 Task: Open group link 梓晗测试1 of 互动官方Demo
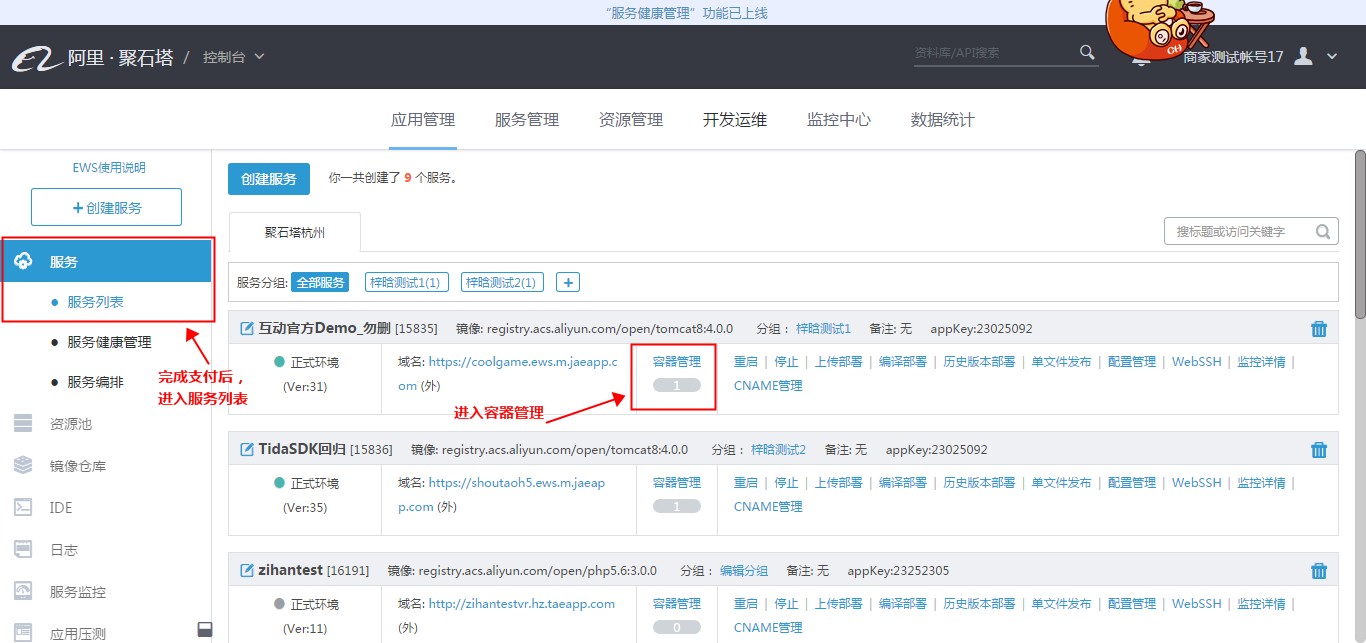point(823,329)
